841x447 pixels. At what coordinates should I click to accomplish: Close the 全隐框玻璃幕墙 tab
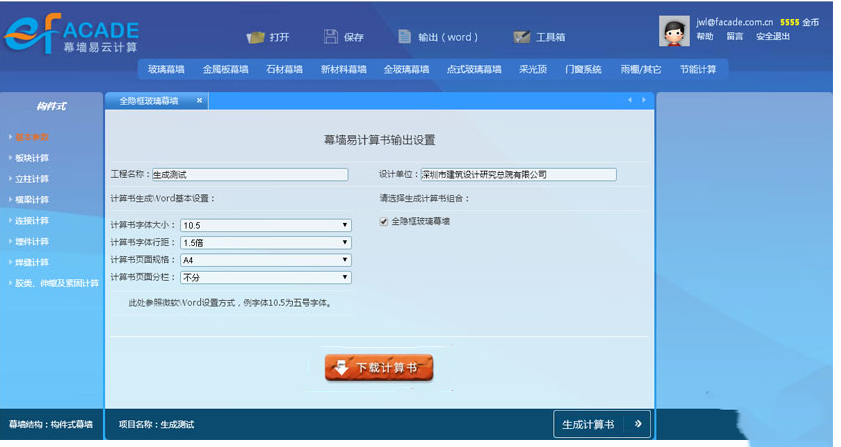click(x=200, y=100)
